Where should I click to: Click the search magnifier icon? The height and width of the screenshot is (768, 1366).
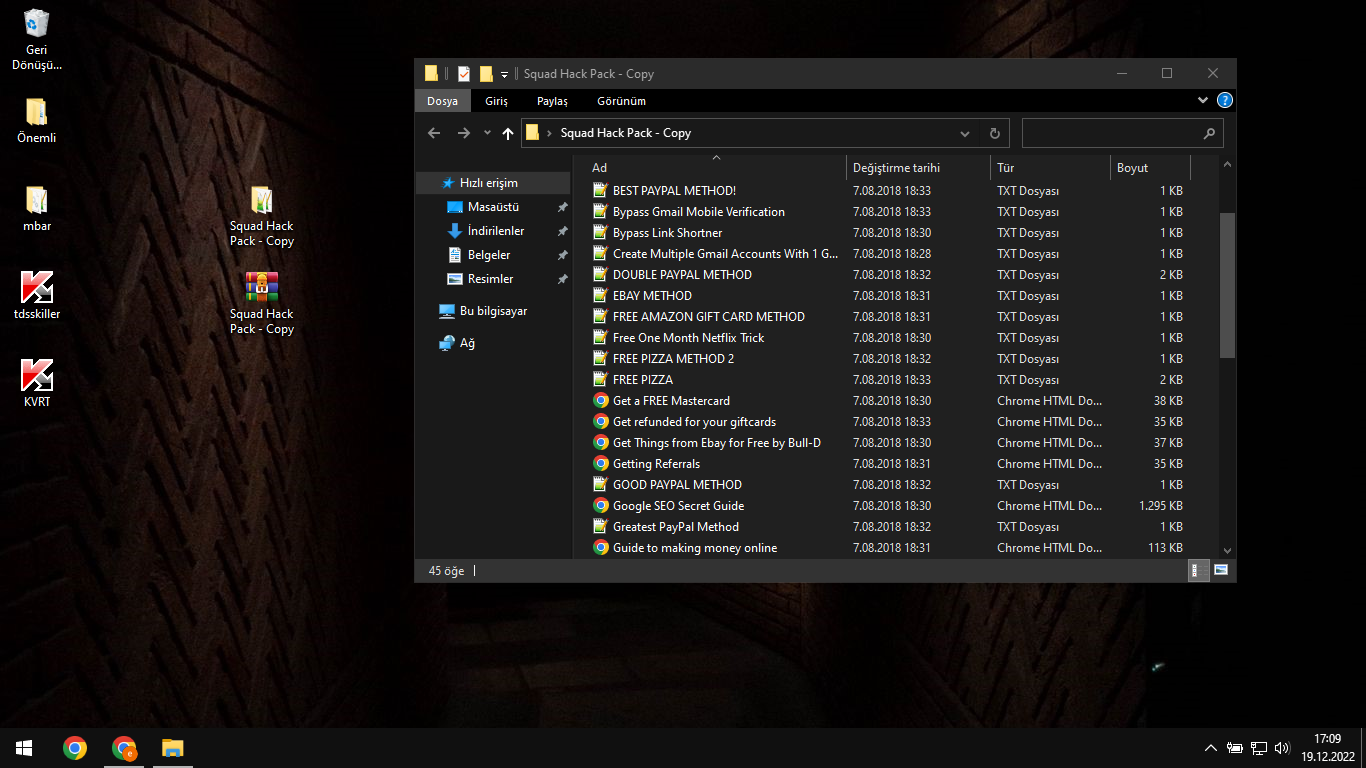click(x=1209, y=133)
